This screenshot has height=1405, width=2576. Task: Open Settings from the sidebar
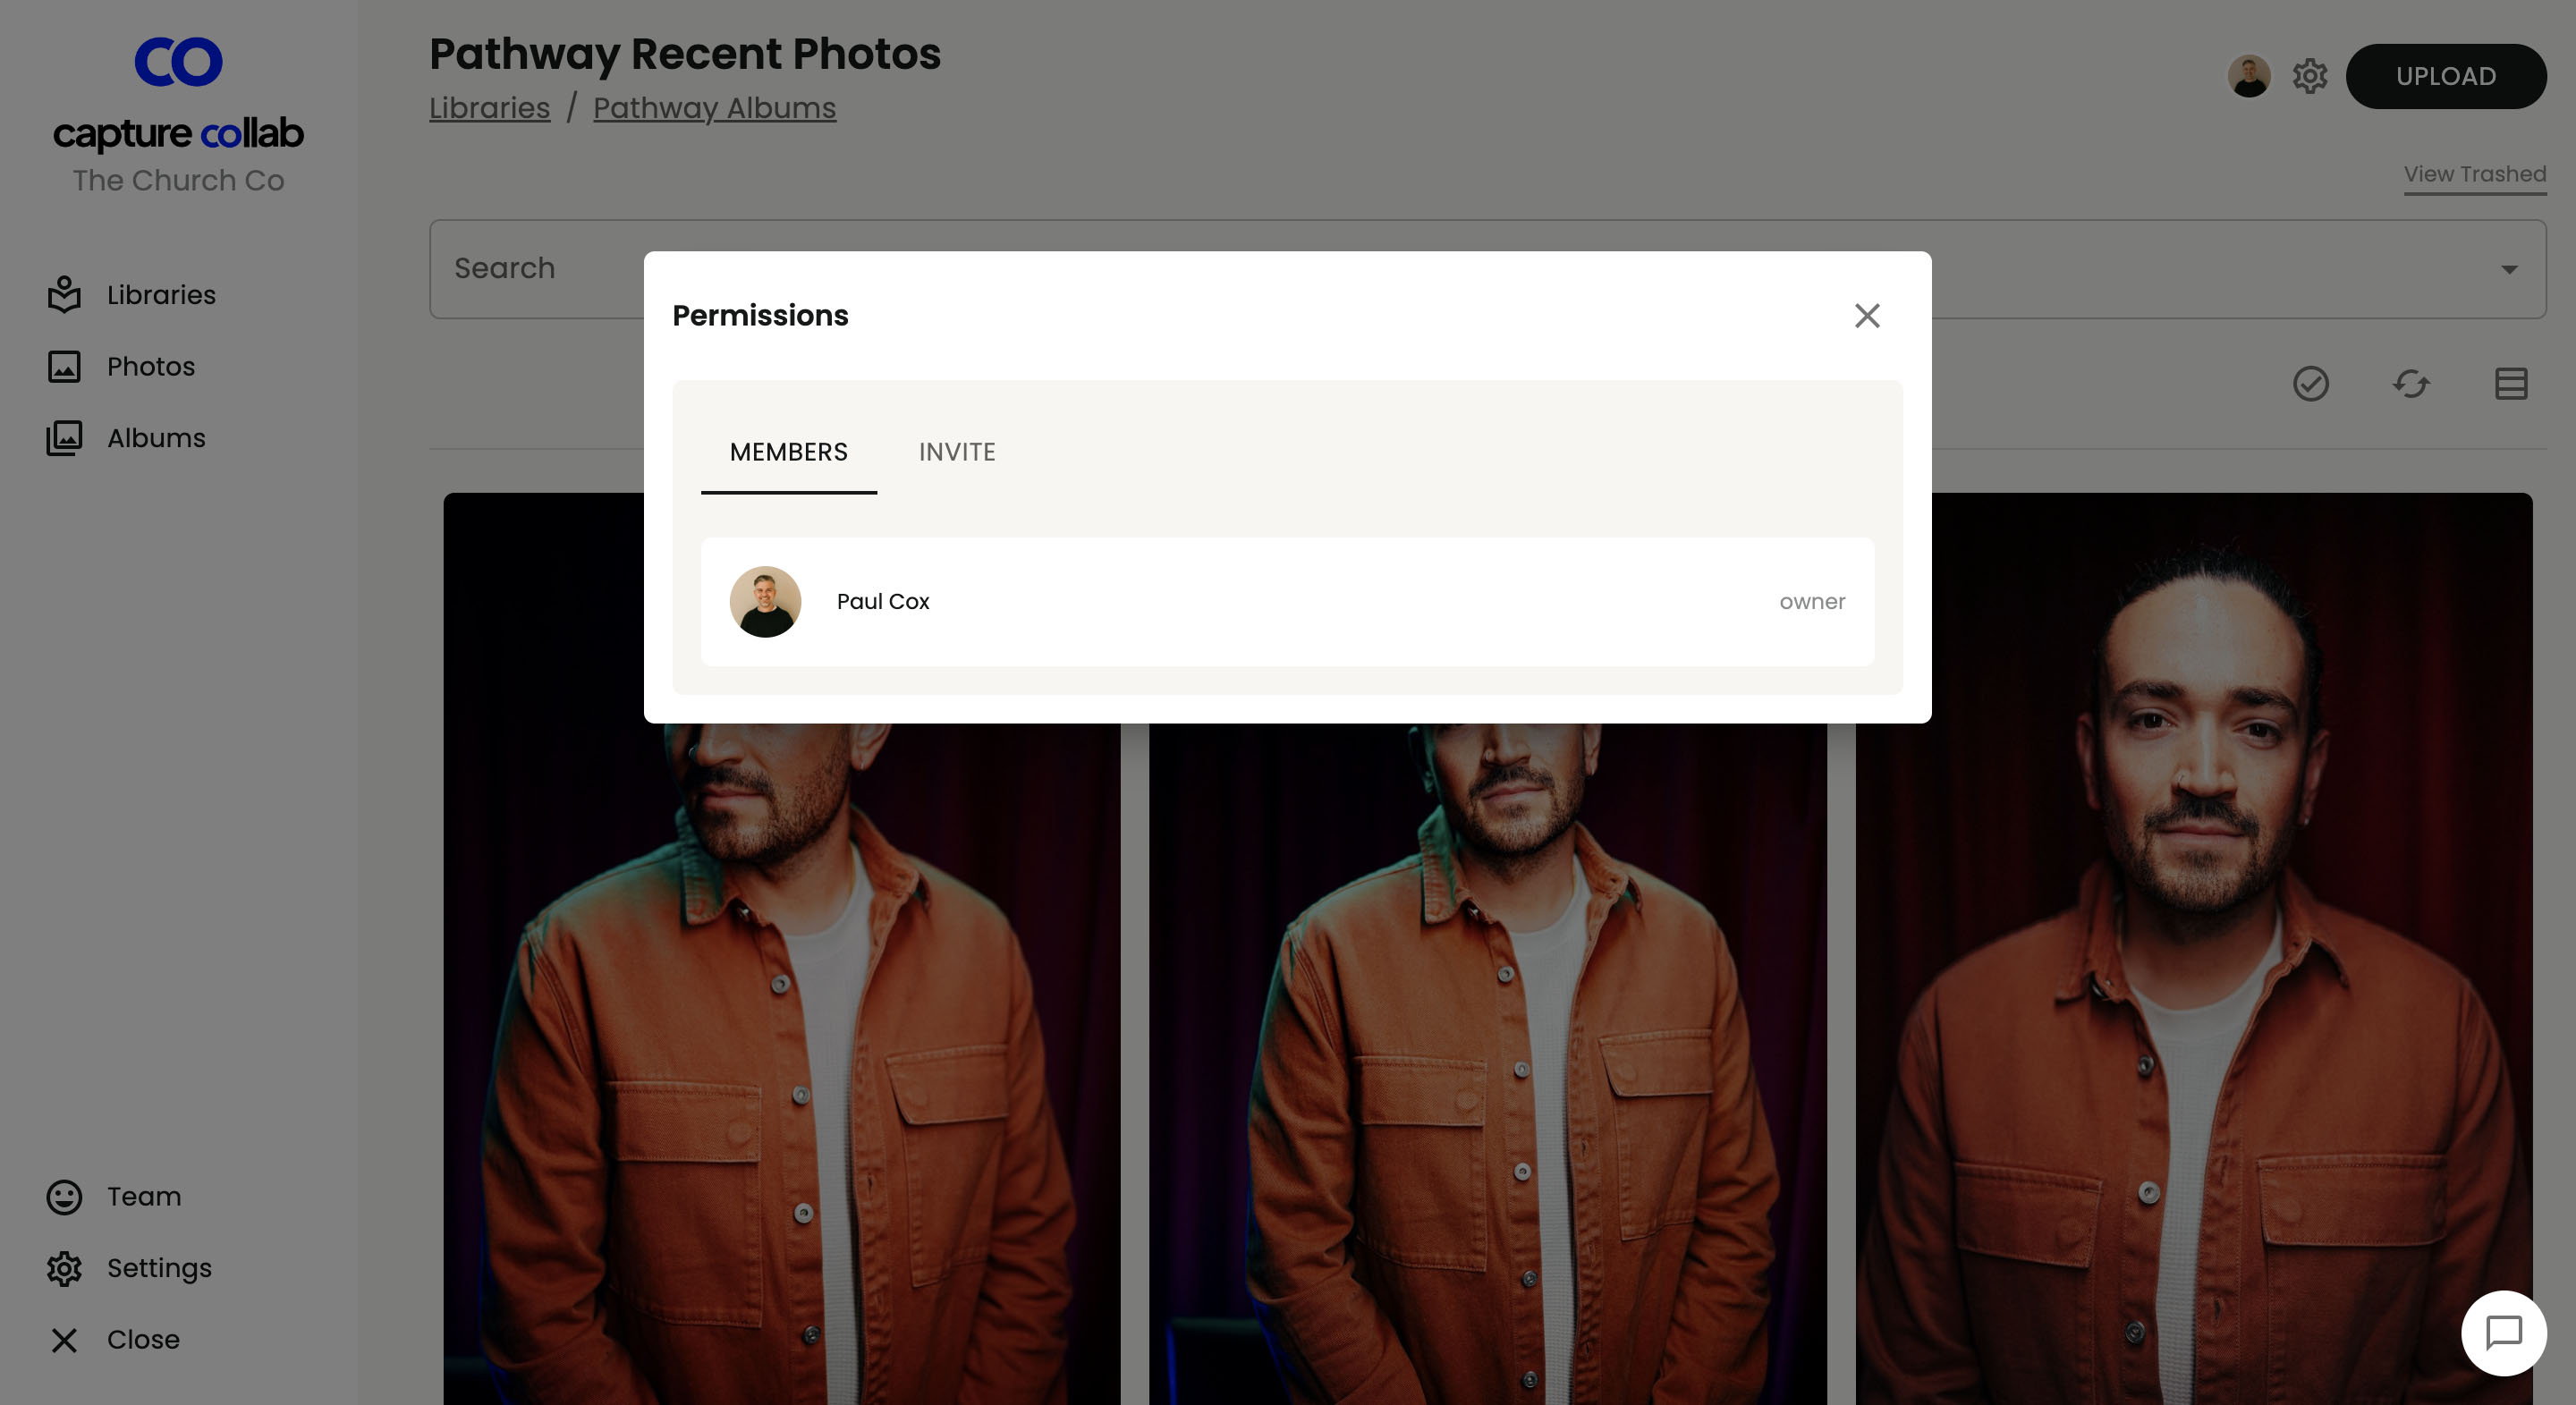point(158,1268)
